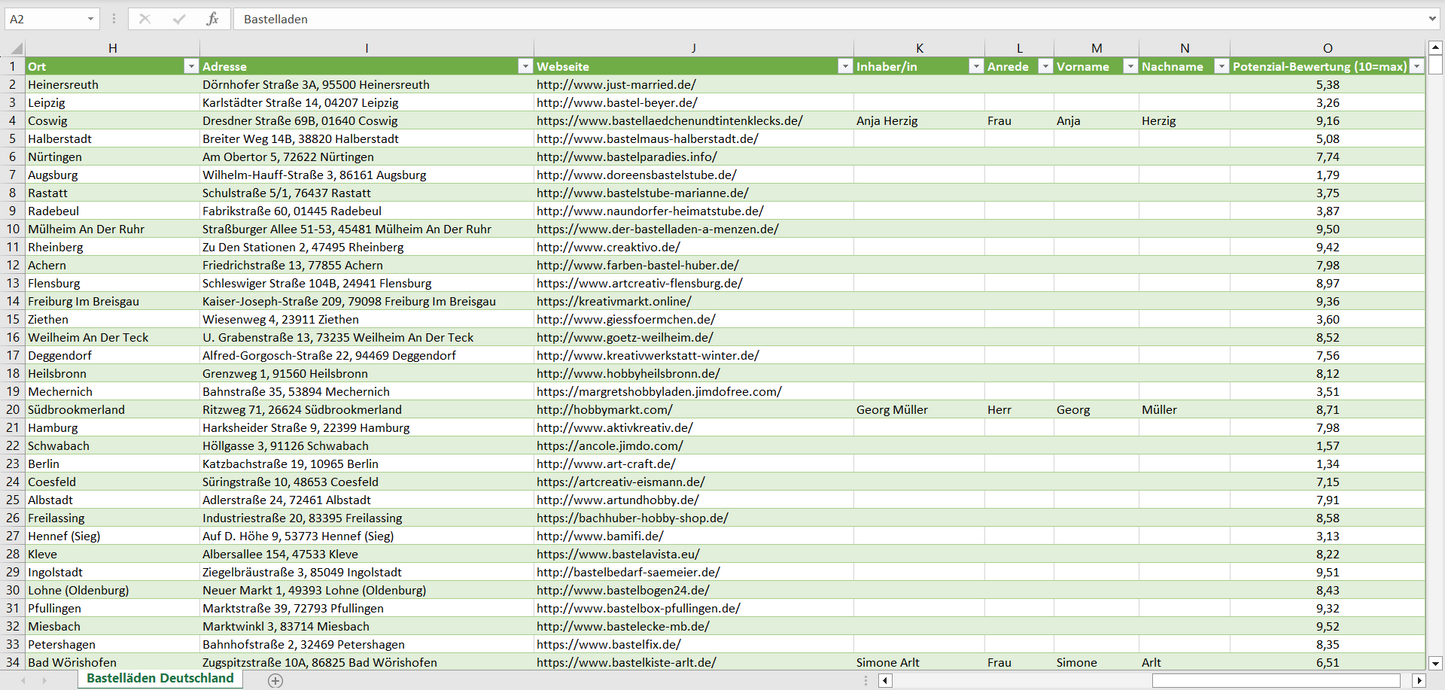The image size is (1445, 690).
Task: Click the Insert Function fx icon
Action: click(212, 19)
